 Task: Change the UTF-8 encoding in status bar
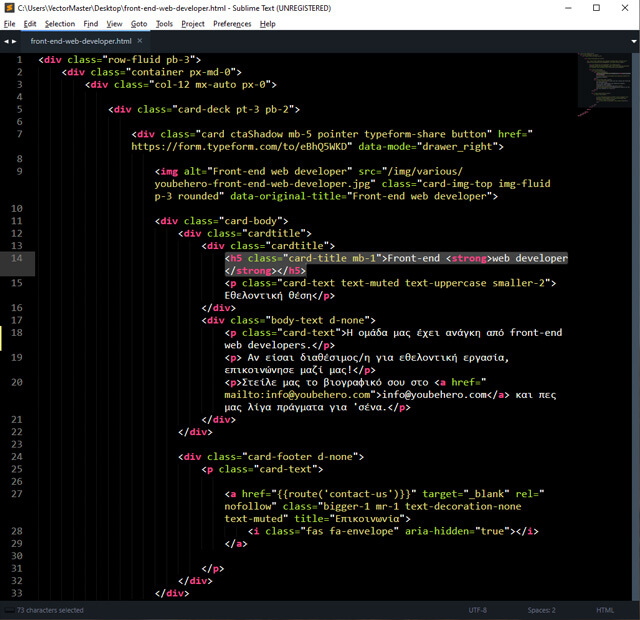478,610
